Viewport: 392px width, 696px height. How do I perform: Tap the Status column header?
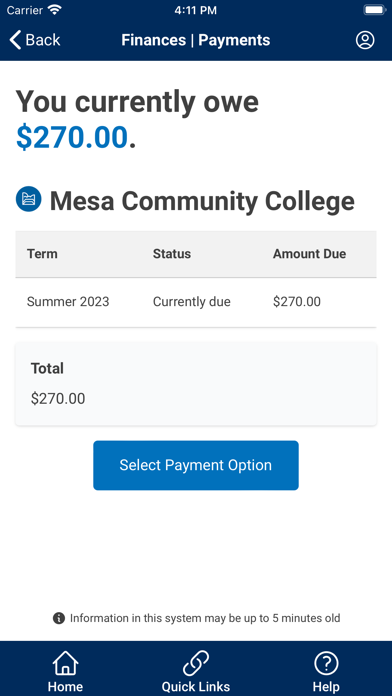[x=172, y=254]
